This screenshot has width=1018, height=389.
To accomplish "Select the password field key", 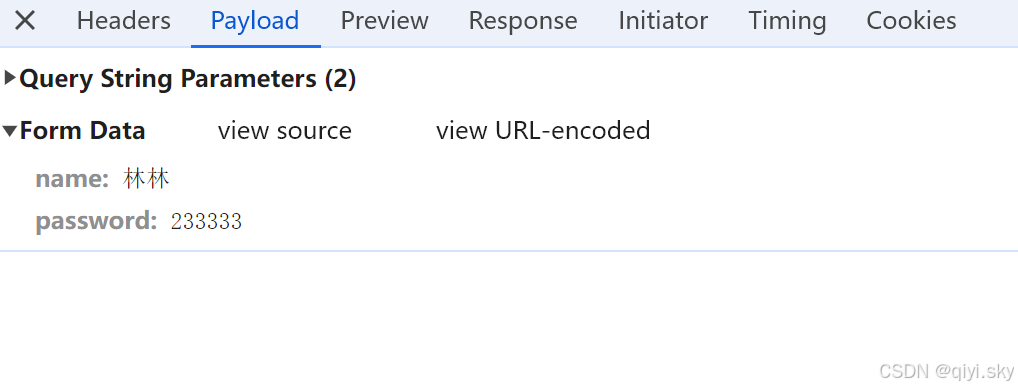I will pos(96,221).
